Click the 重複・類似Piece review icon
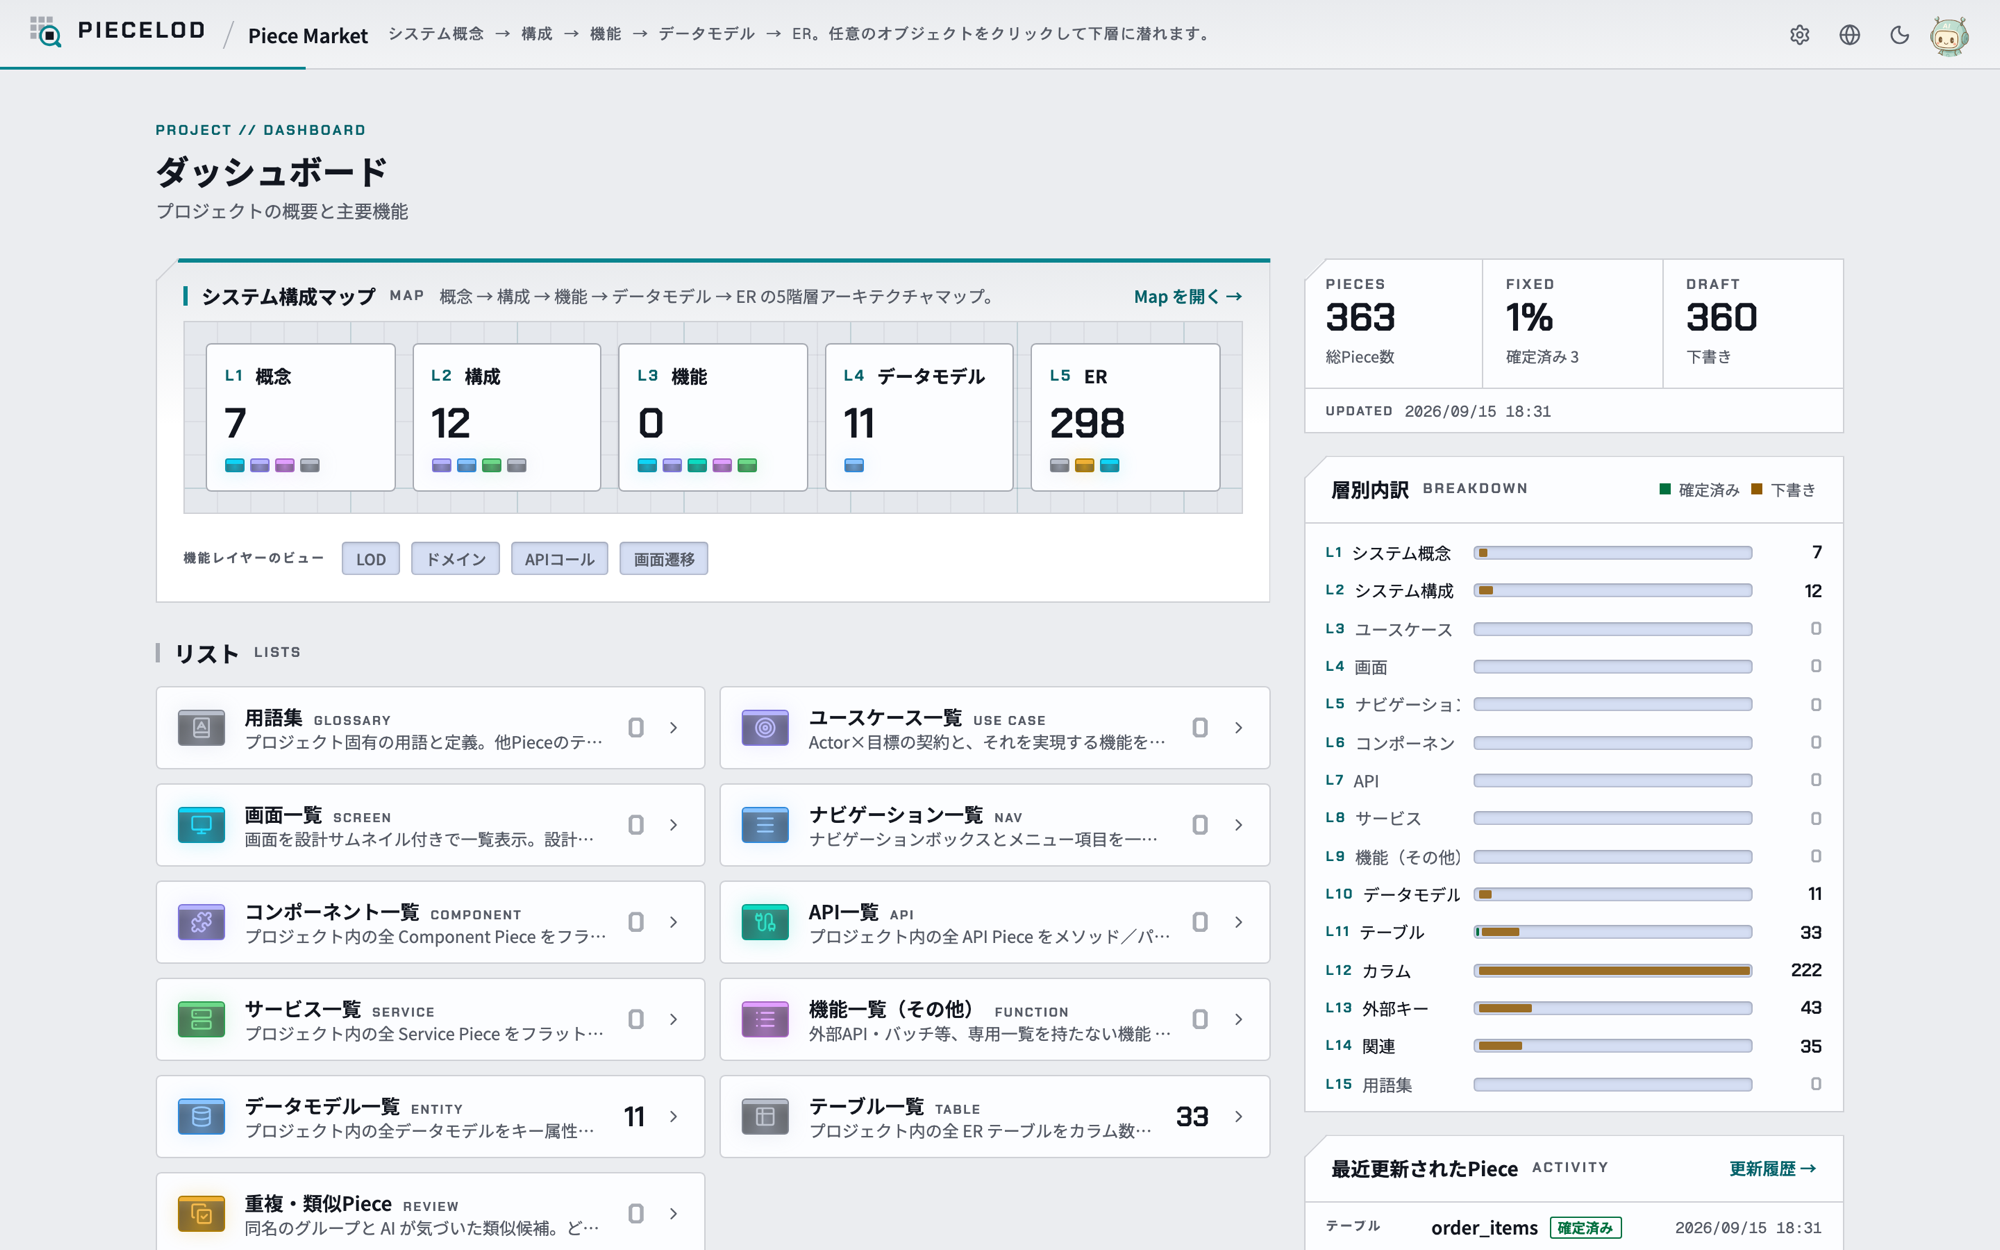Screen dimensions: 2000x1250 201,1213
